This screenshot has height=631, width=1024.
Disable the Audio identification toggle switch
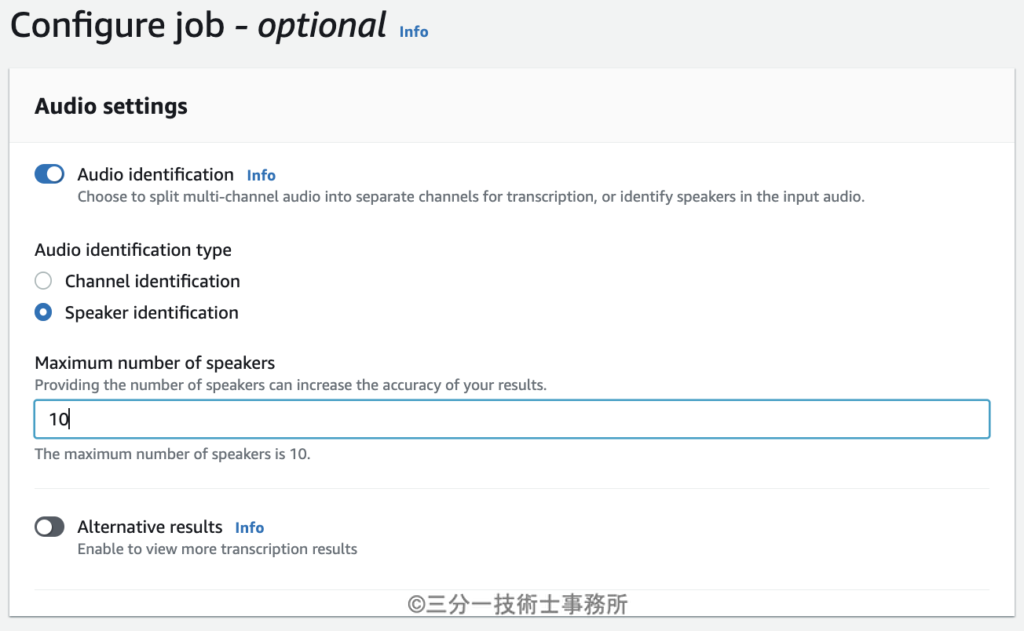point(50,175)
